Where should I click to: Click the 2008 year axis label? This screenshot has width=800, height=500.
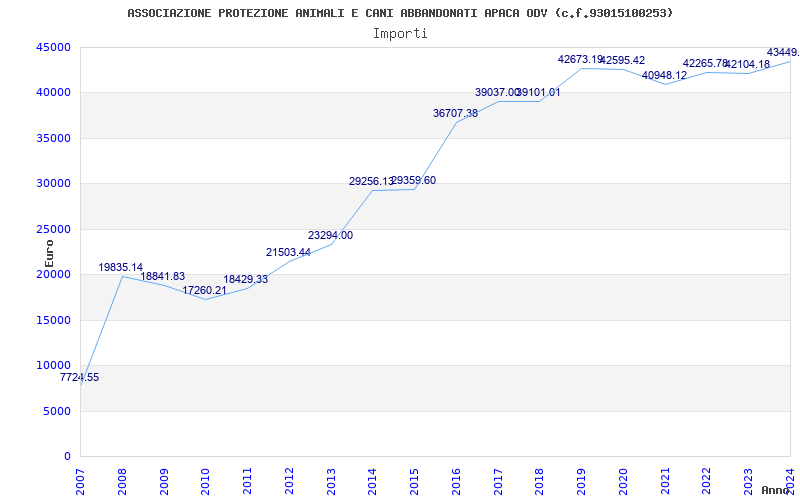[122, 481]
